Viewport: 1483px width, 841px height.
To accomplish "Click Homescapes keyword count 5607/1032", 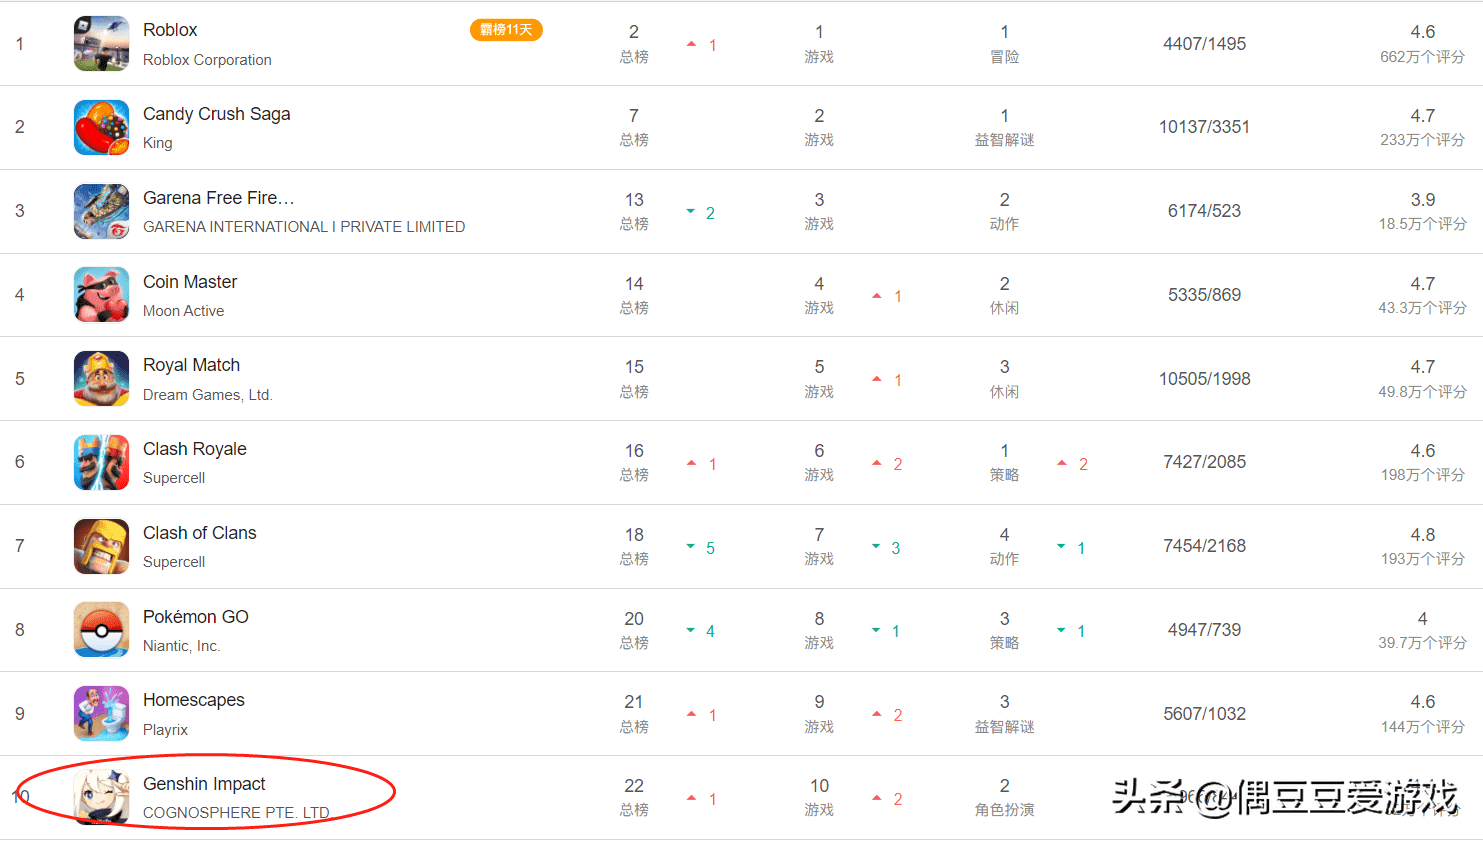I will (x=1205, y=714).
